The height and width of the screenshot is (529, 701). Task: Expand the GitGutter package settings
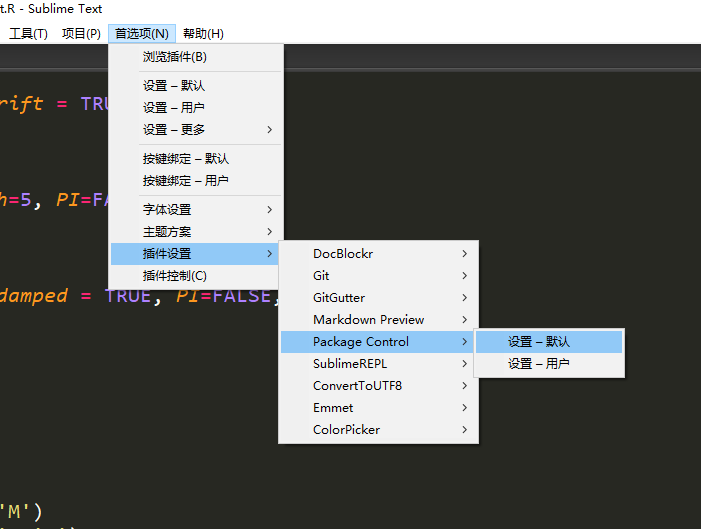point(379,297)
